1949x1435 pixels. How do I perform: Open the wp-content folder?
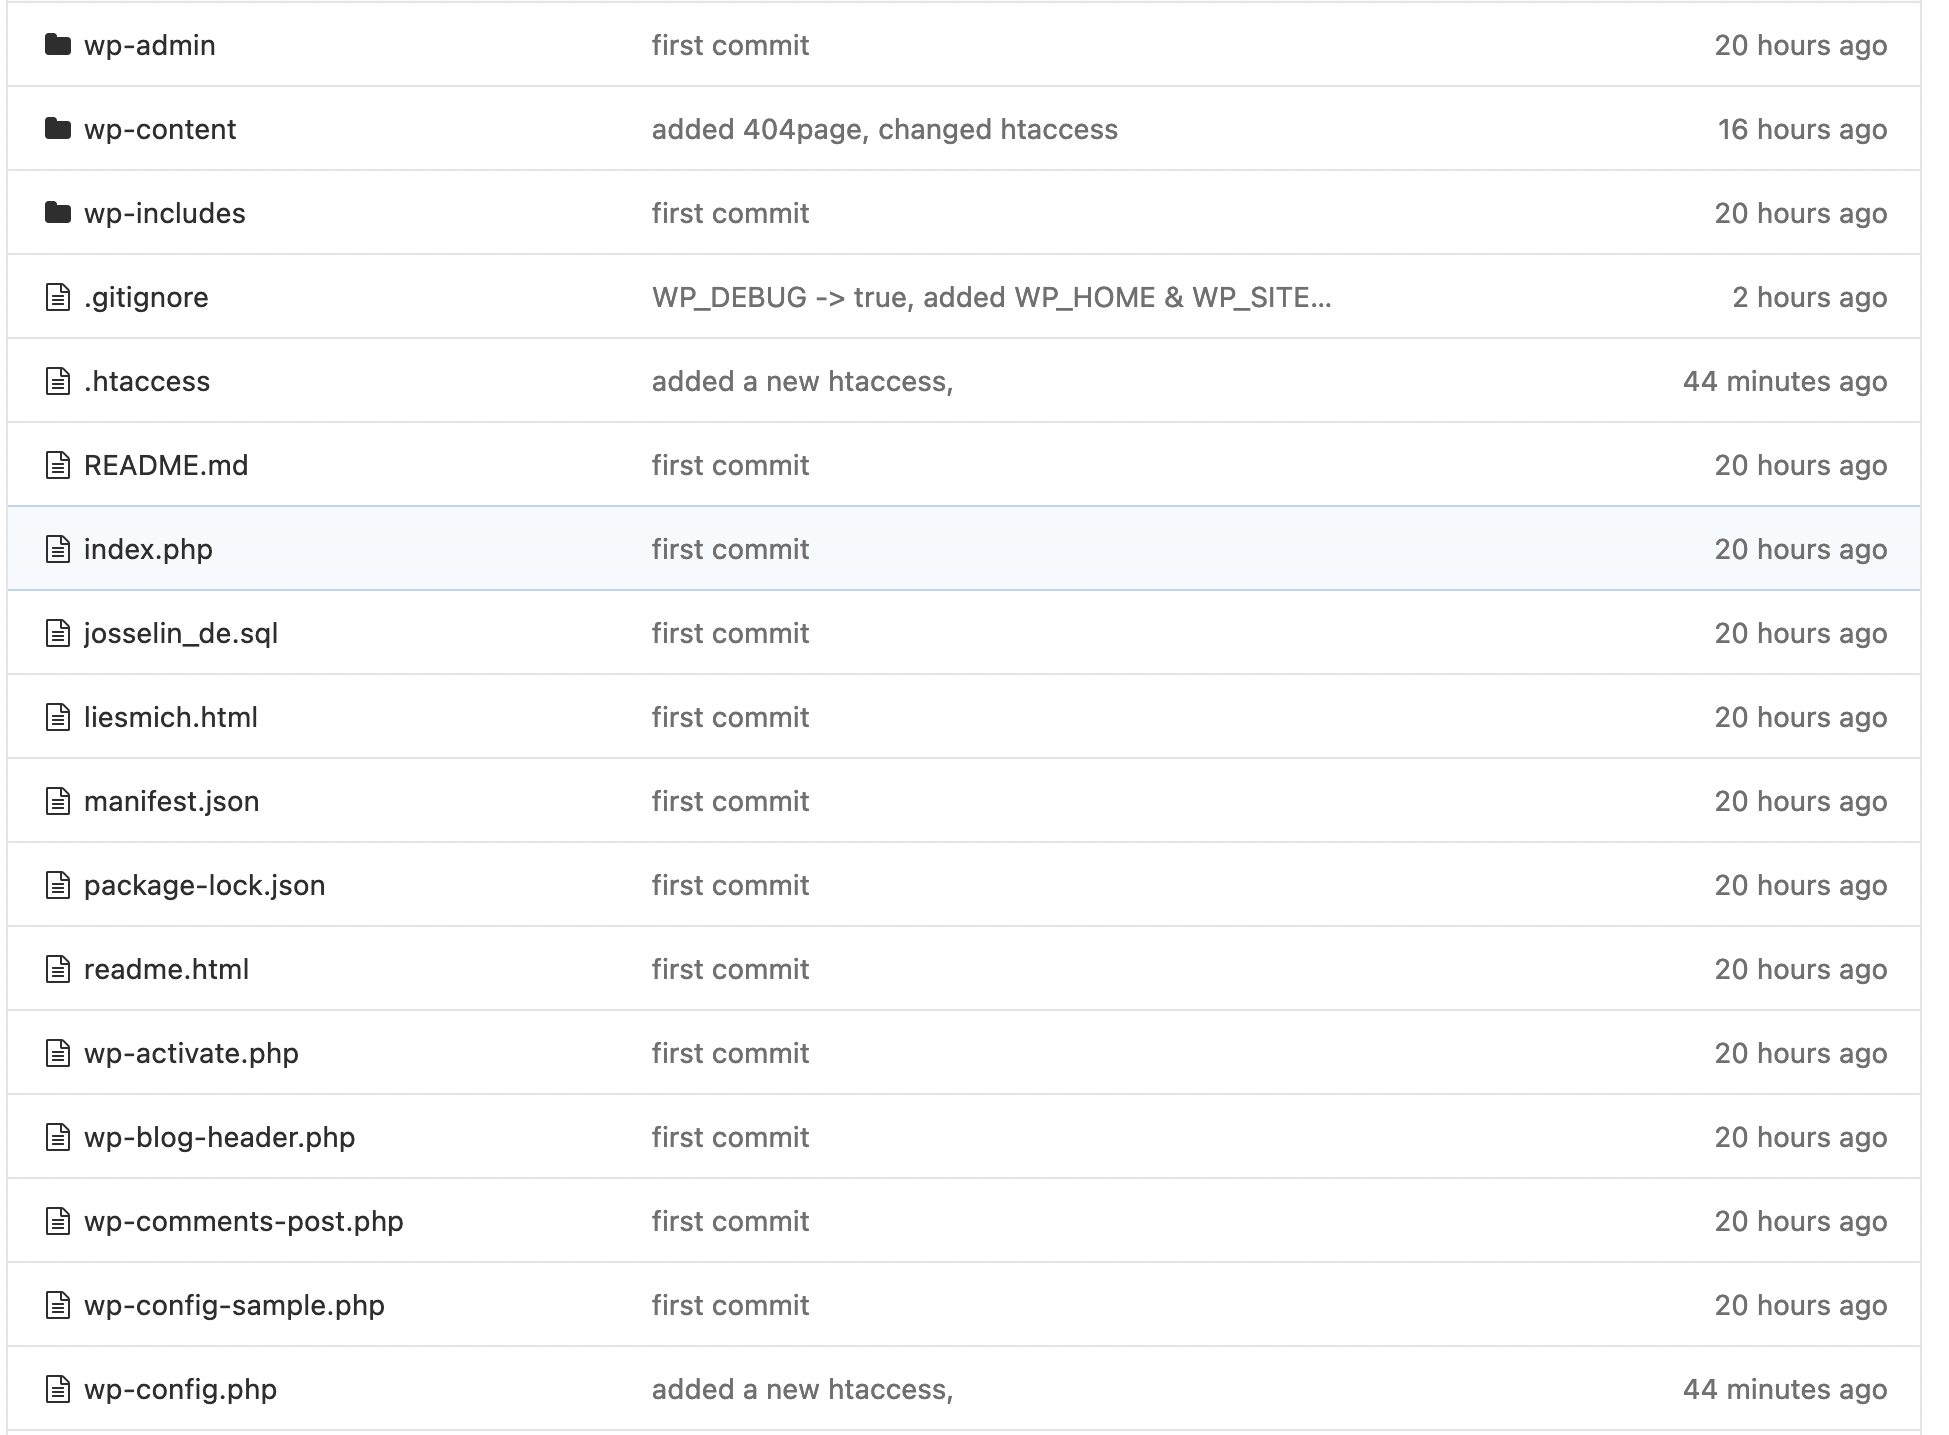pos(160,130)
